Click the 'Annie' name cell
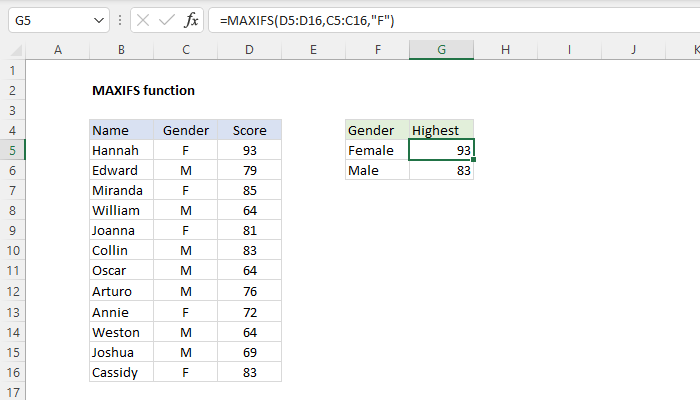The height and width of the screenshot is (400, 700). point(121,312)
